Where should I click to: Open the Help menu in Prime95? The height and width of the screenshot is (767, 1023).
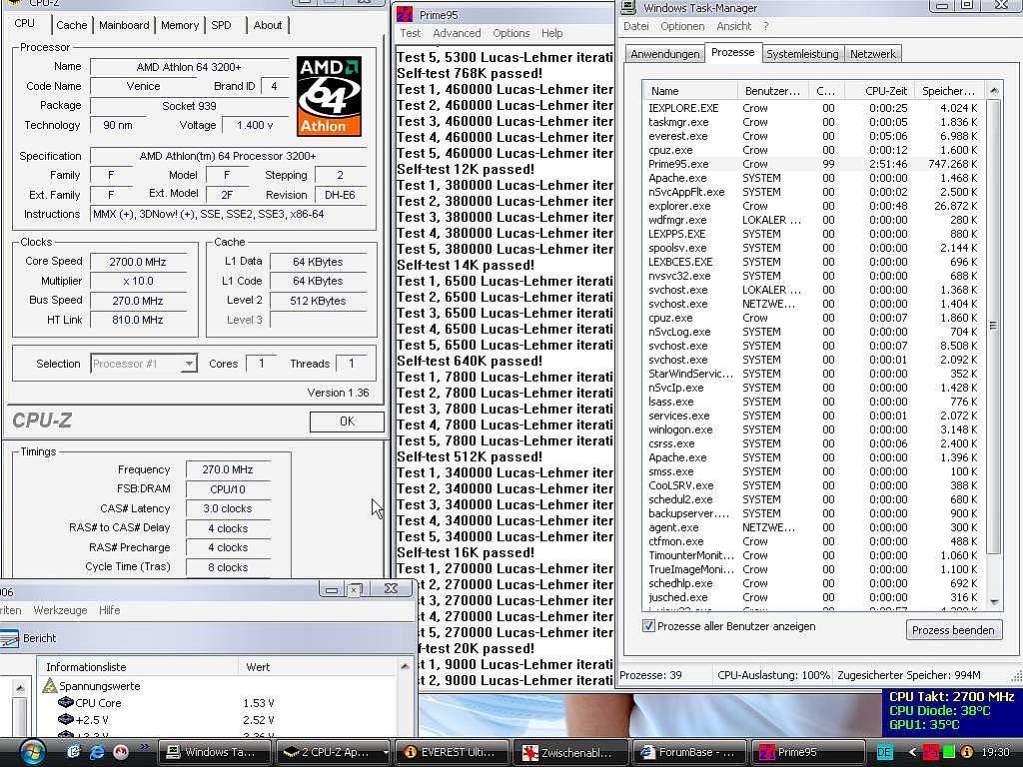552,33
